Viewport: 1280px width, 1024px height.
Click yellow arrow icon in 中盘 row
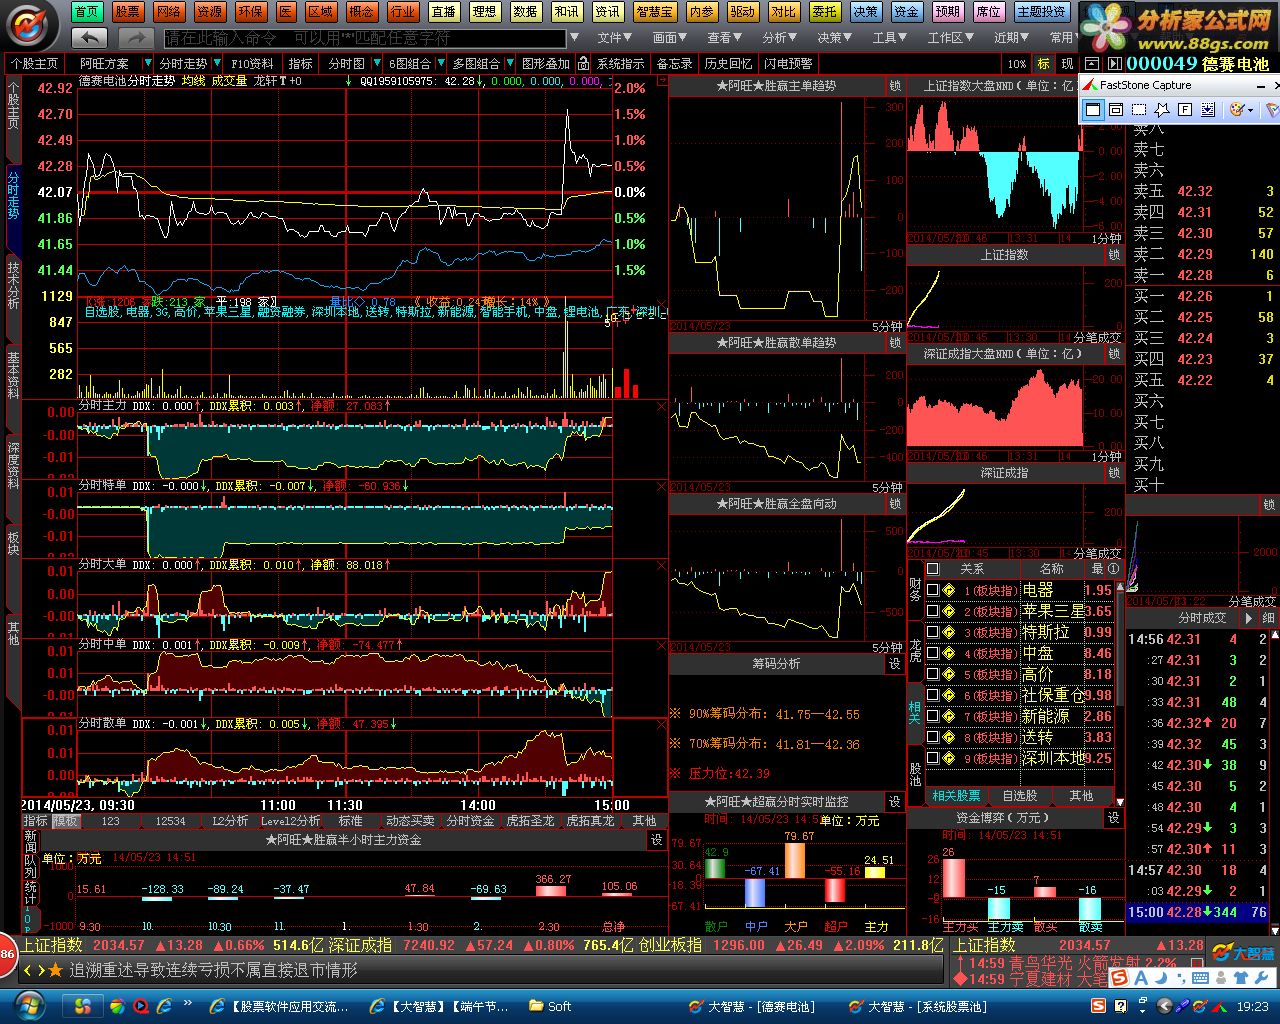(x=948, y=653)
